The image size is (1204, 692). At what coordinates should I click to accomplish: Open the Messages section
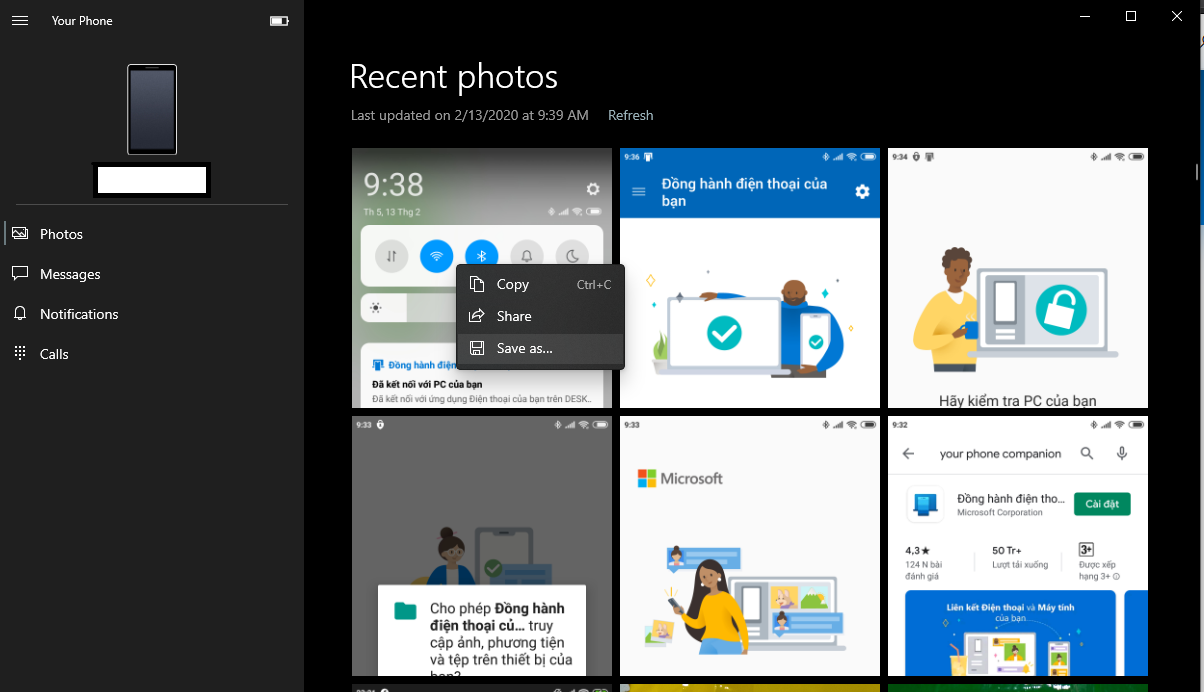[x=152, y=274]
